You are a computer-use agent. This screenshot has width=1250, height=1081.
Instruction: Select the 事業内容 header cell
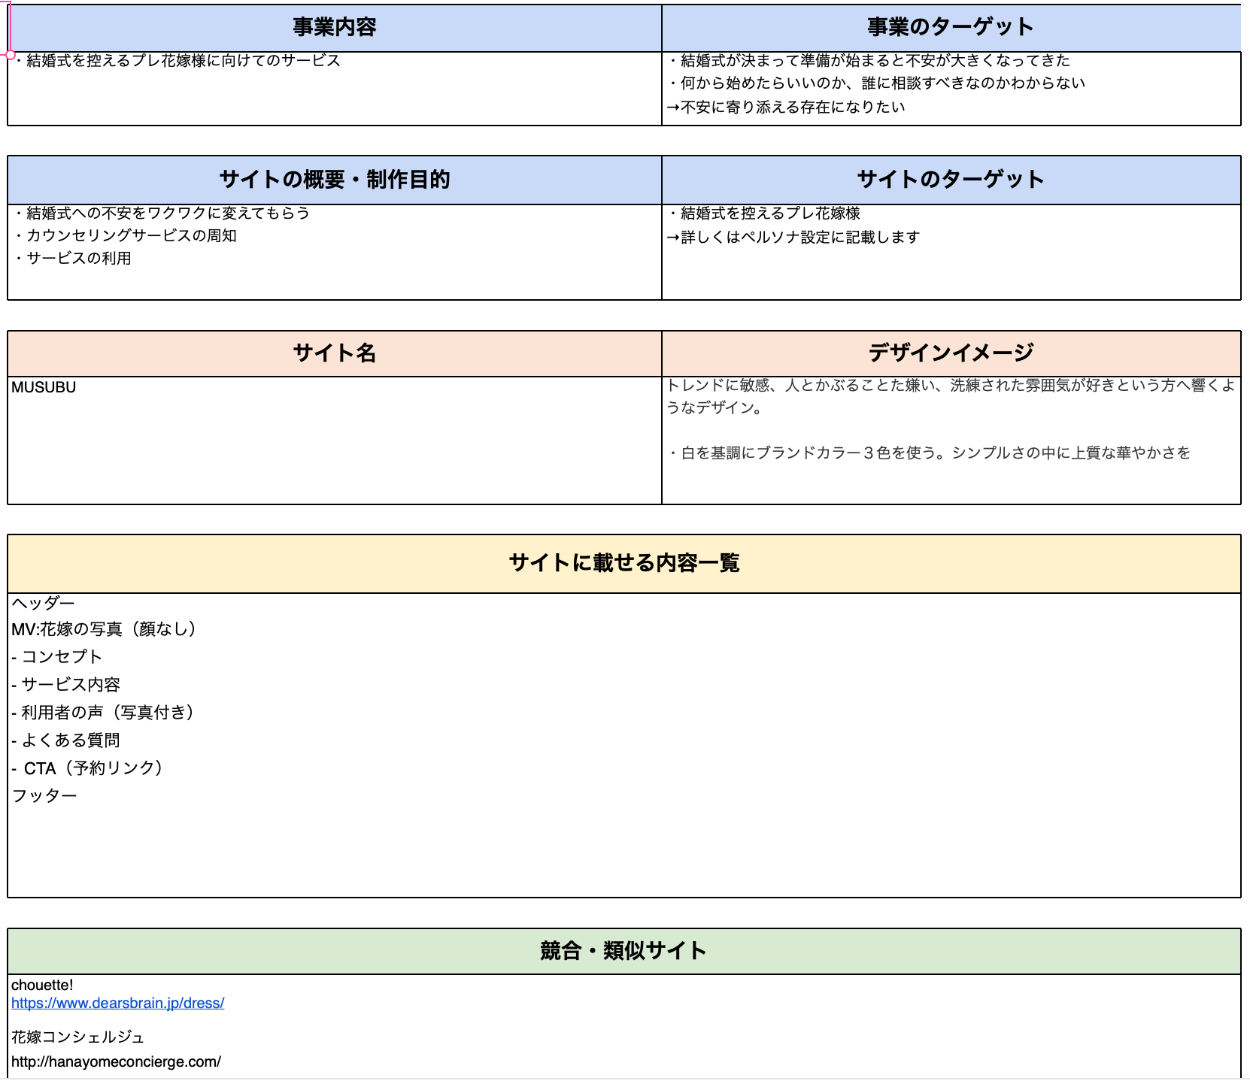point(334,28)
